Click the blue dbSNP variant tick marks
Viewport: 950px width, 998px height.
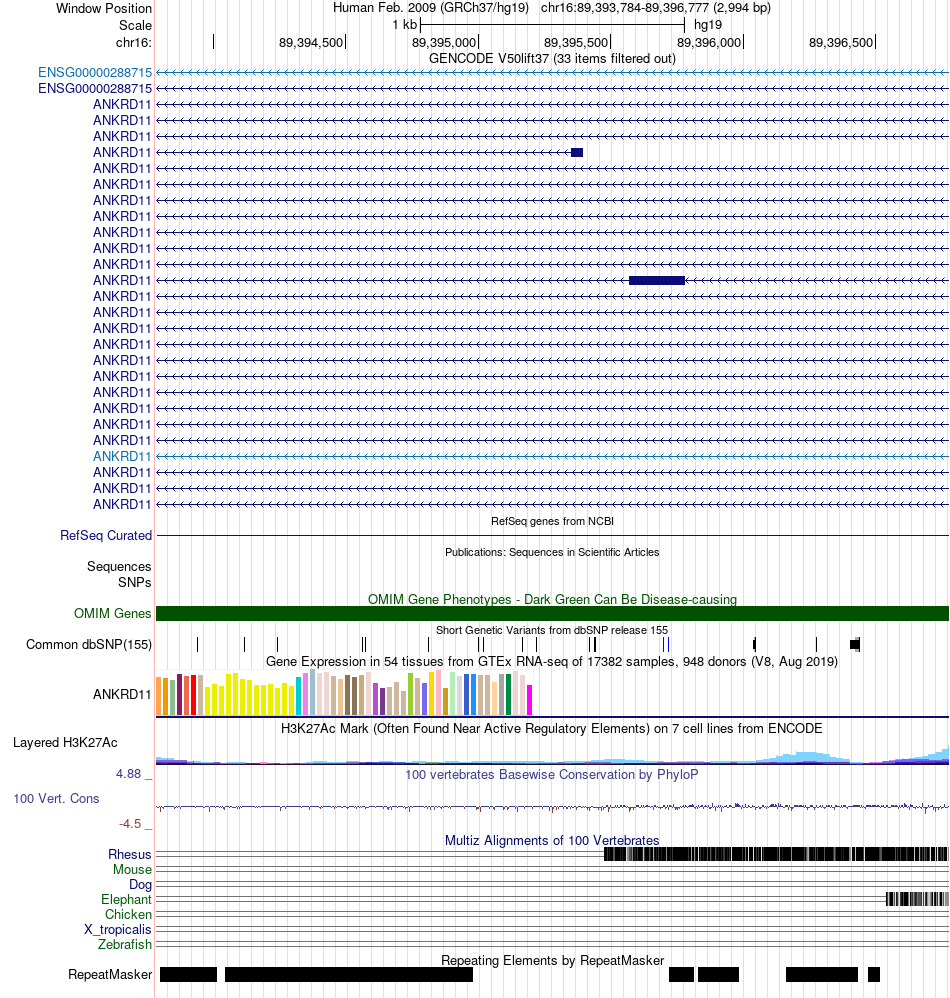pyautogui.click(x=666, y=645)
